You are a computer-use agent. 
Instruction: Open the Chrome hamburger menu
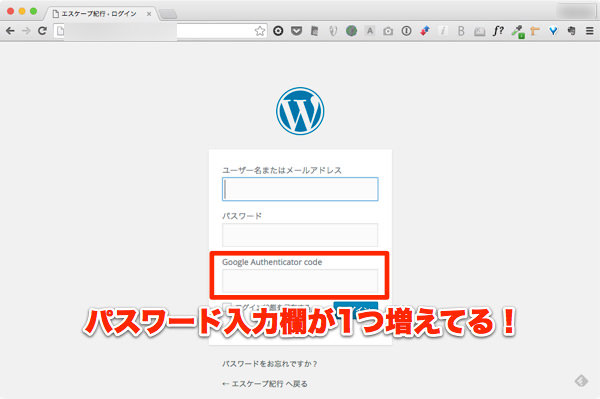coord(590,31)
